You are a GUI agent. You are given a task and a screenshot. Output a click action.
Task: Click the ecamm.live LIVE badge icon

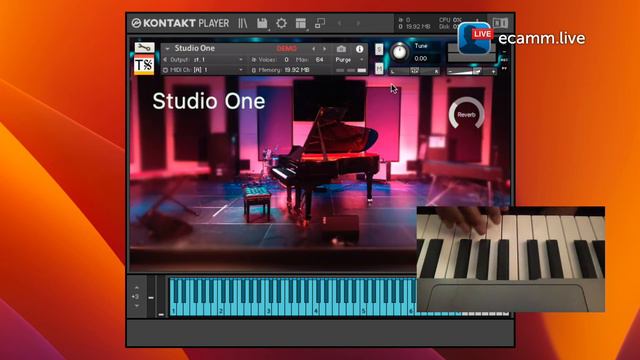point(475,38)
